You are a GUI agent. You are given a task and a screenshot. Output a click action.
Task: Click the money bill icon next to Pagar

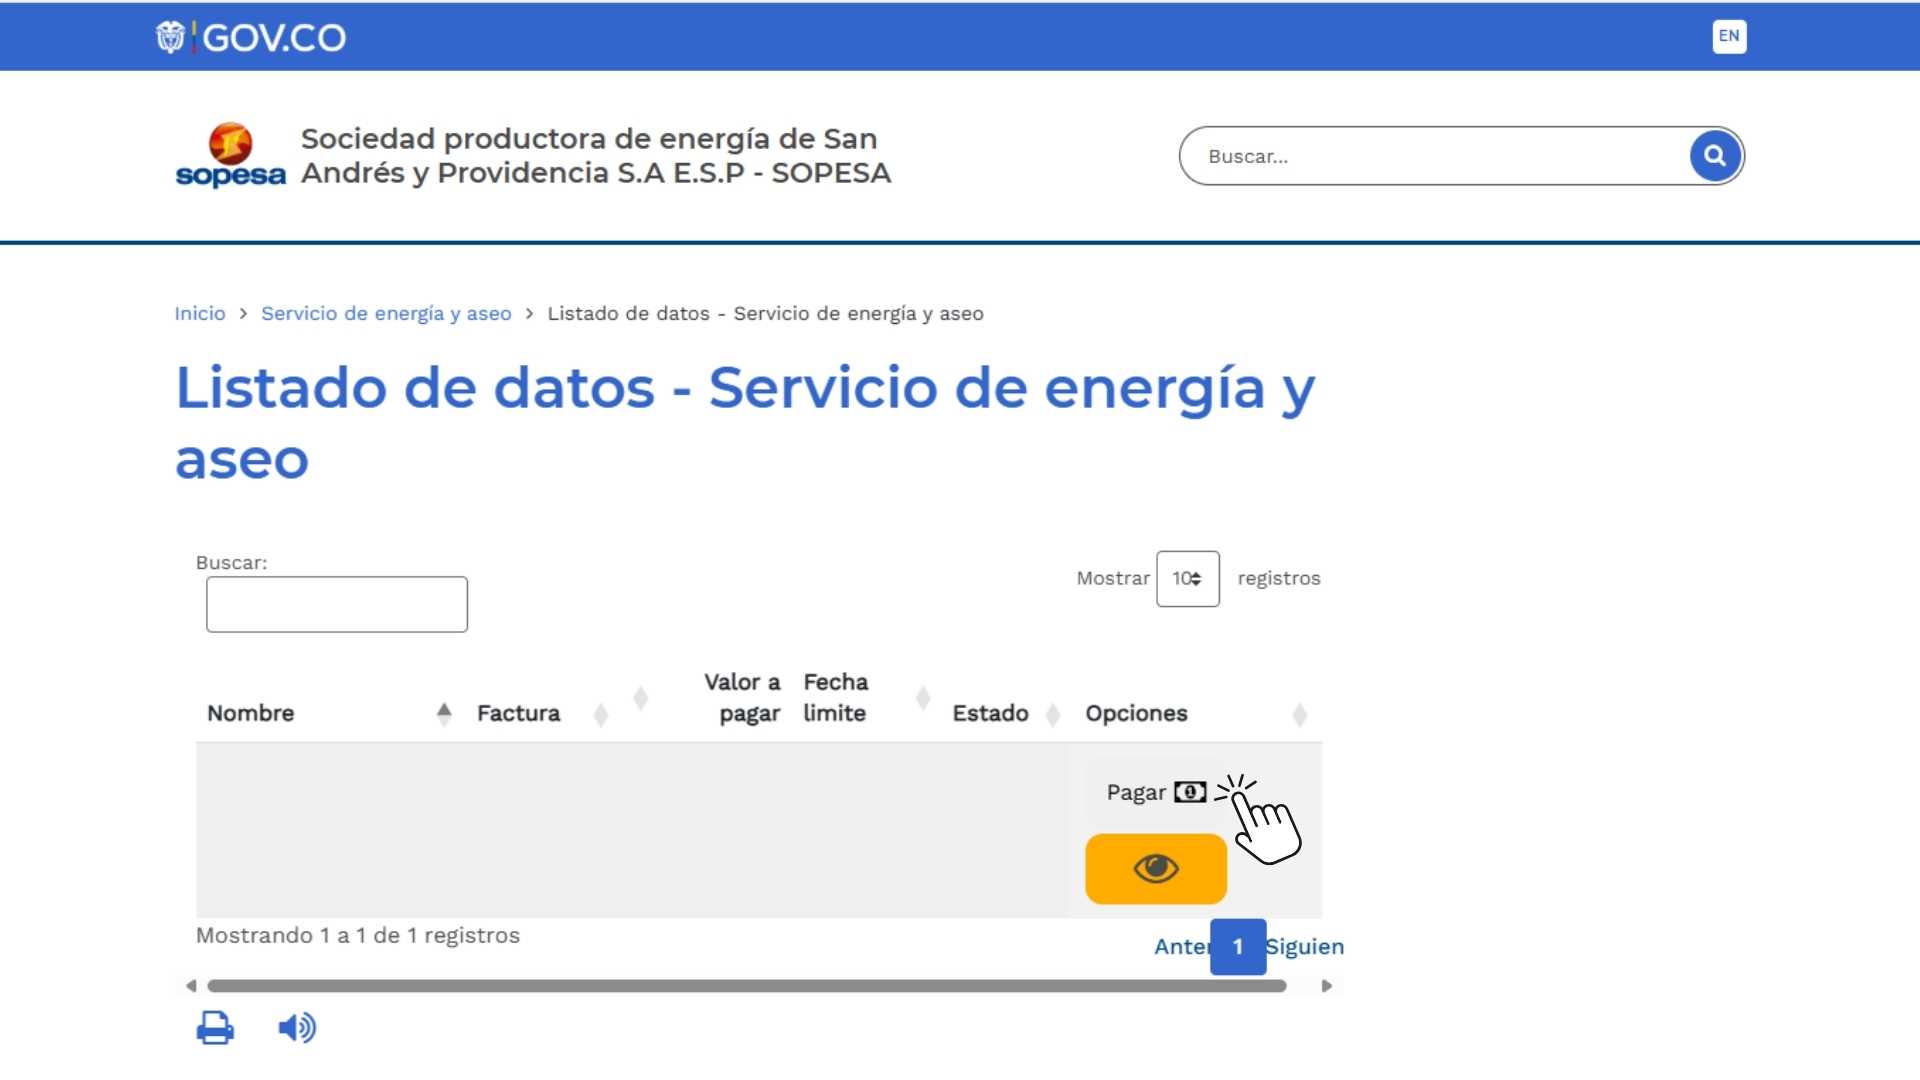pos(1190,792)
